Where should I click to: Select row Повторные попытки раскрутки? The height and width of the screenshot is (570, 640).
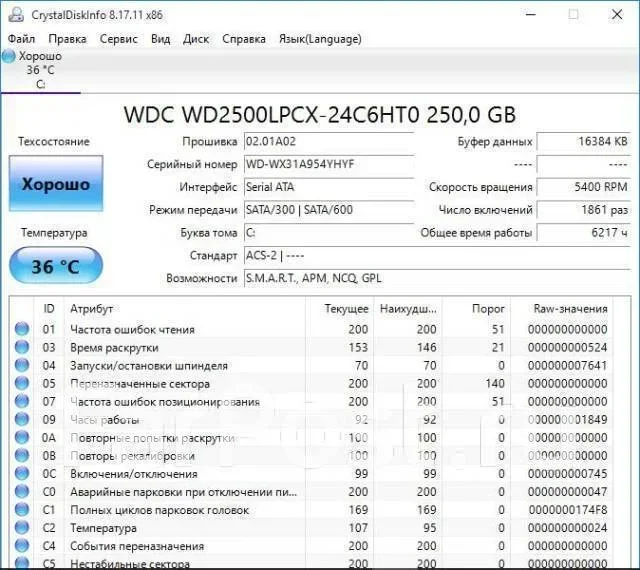coord(311,438)
